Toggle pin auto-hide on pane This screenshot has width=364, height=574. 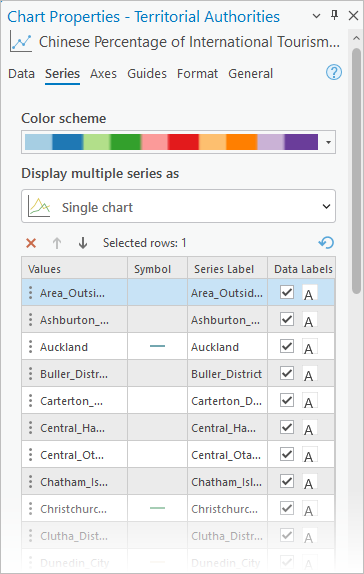click(x=334, y=15)
